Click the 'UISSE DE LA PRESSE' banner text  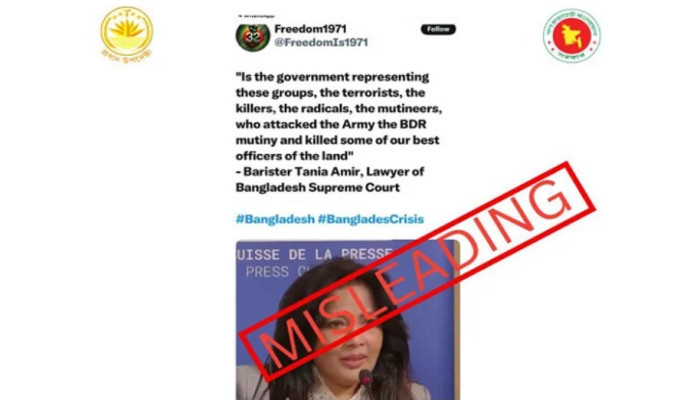pyautogui.click(x=314, y=254)
